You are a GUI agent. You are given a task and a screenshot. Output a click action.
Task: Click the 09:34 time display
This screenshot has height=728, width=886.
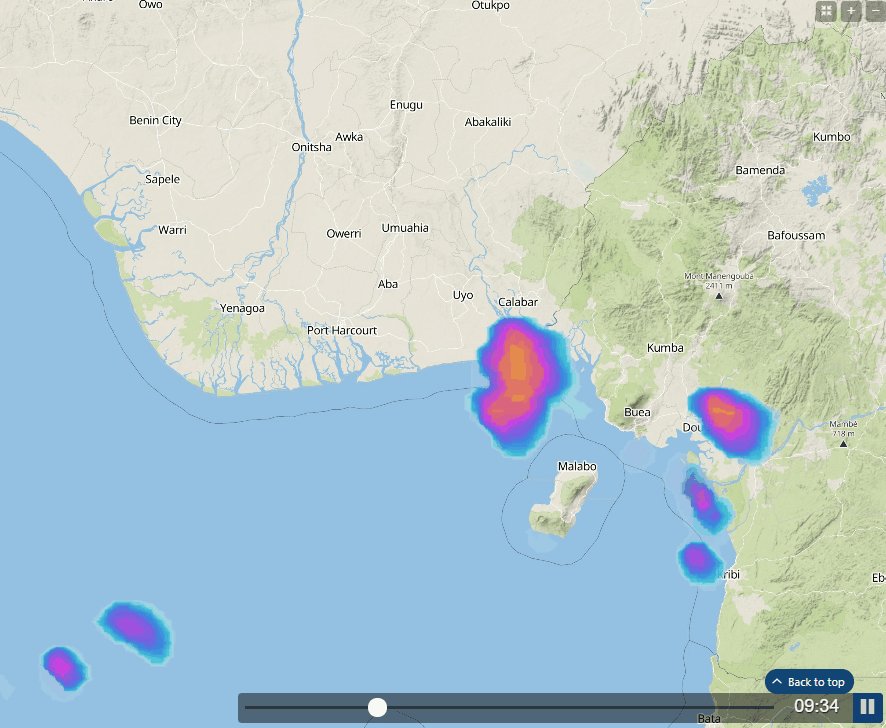coord(816,706)
